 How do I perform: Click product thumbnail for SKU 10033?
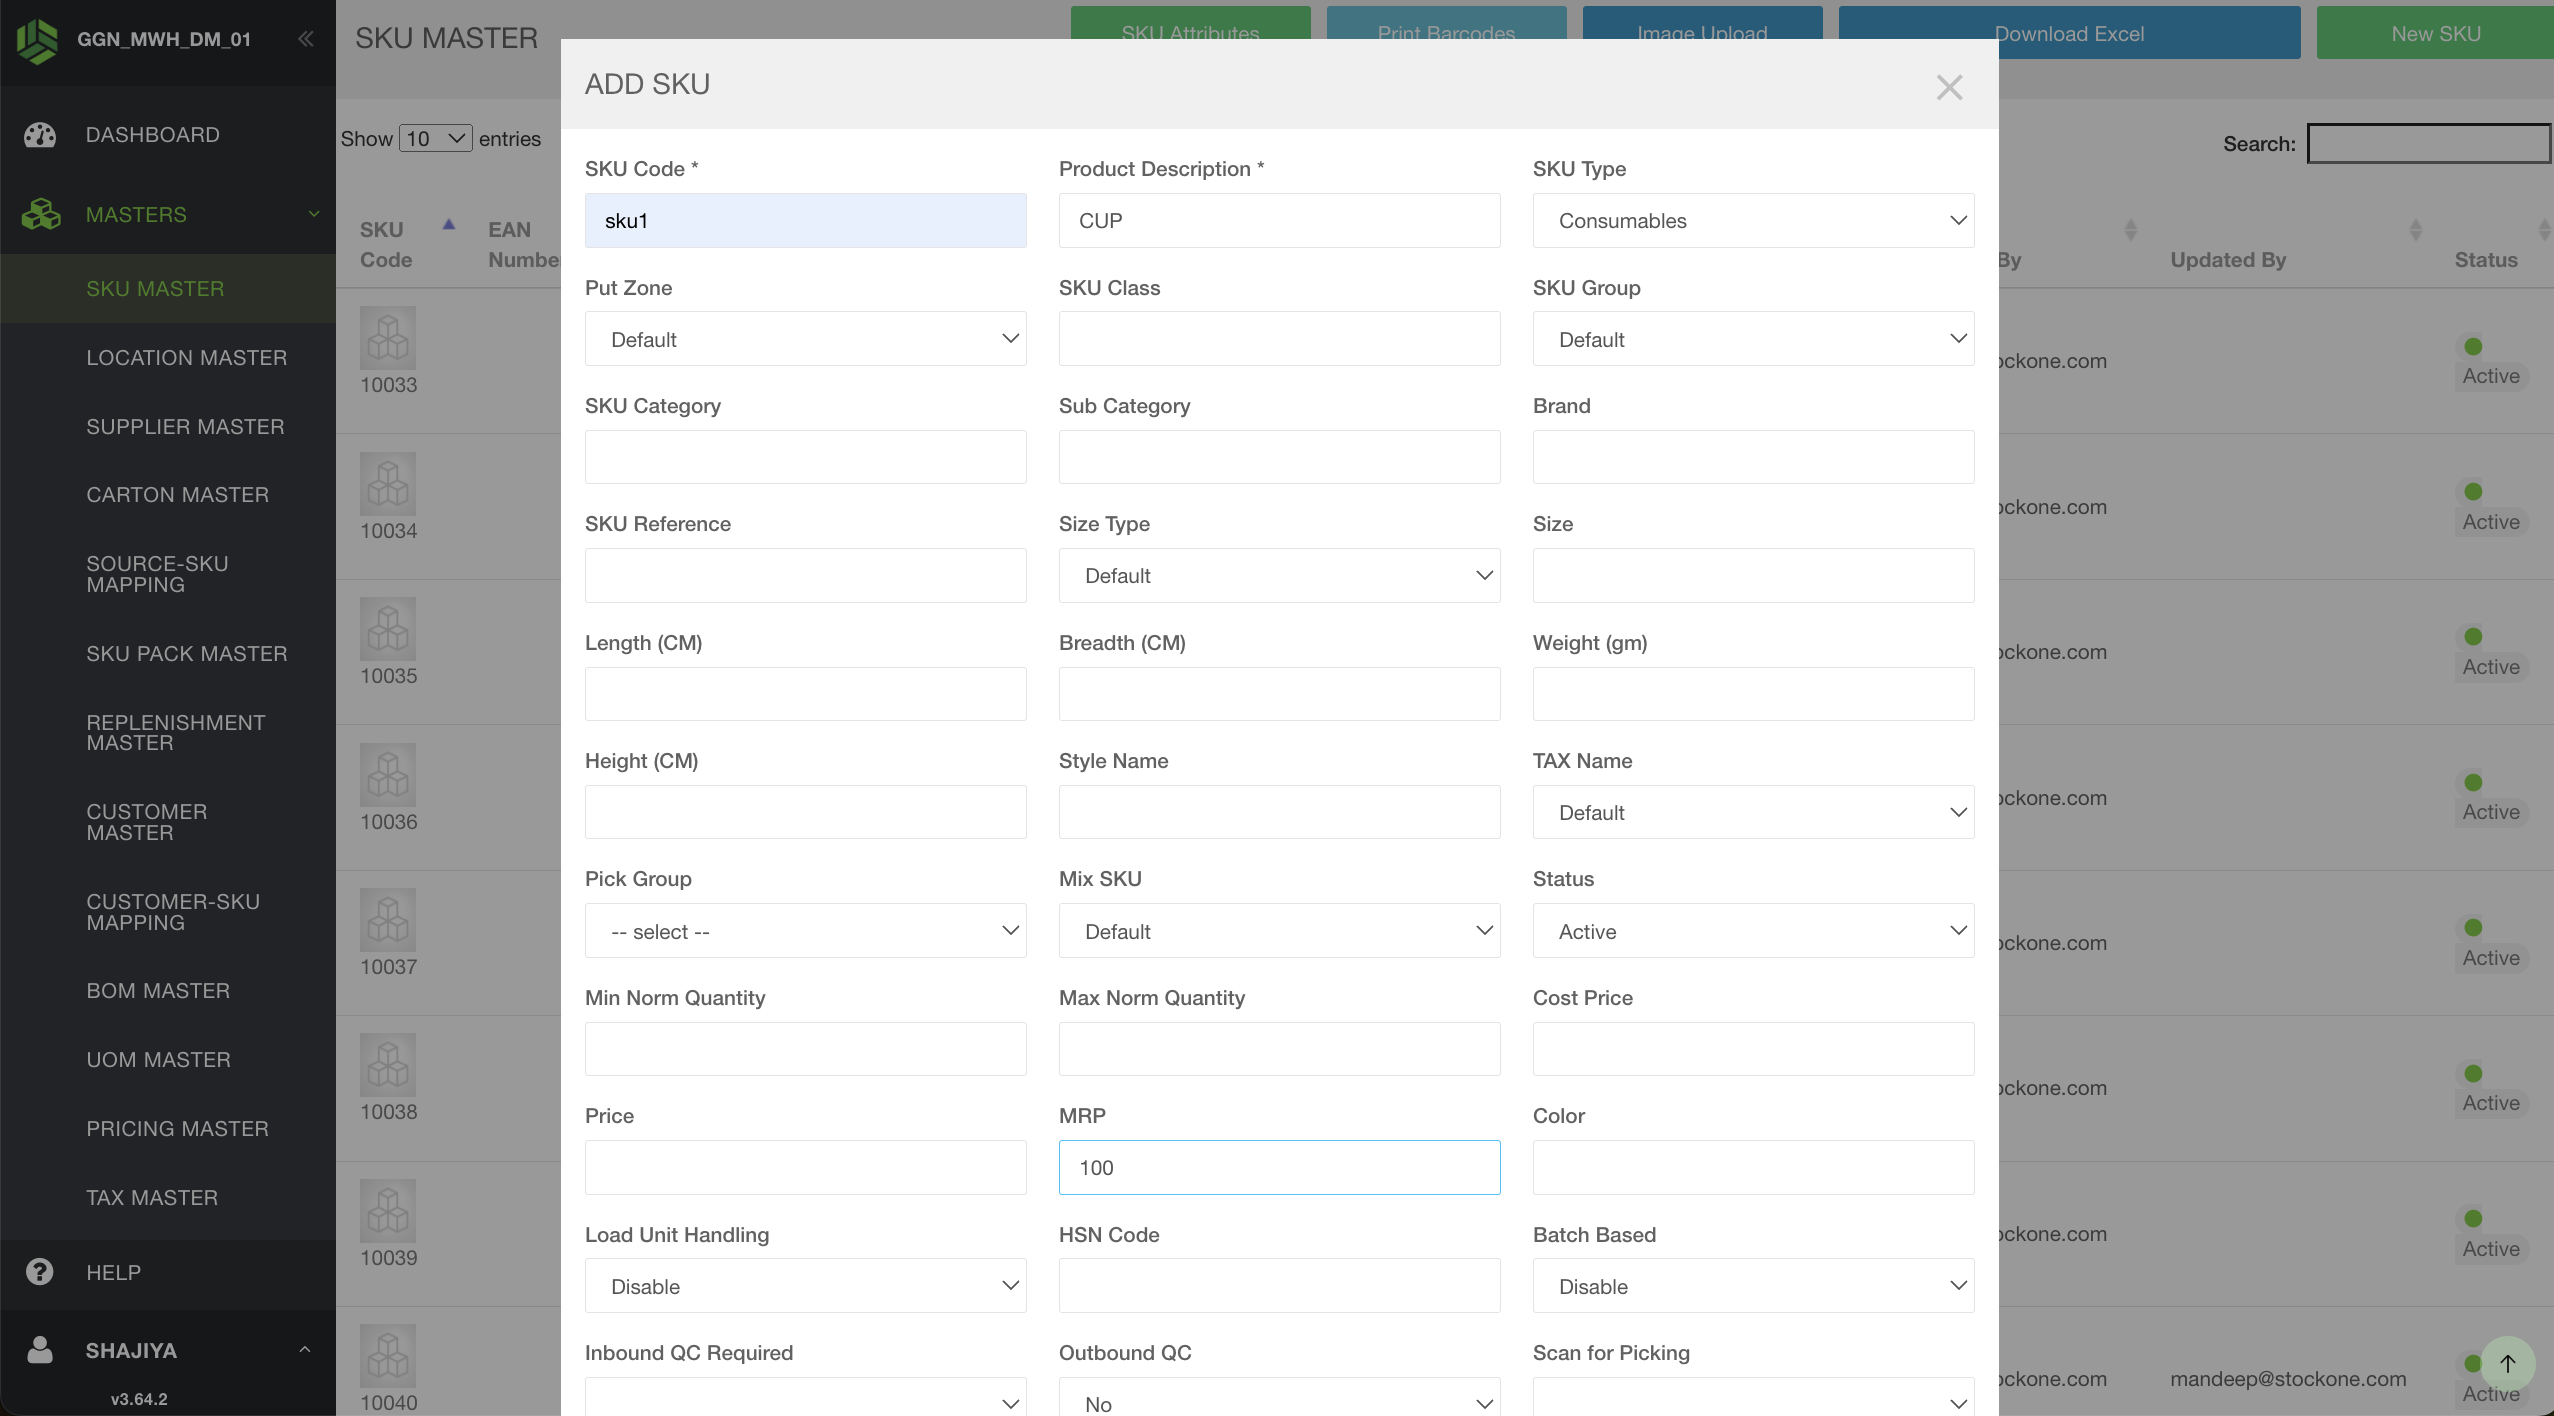pyautogui.click(x=388, y=338)
